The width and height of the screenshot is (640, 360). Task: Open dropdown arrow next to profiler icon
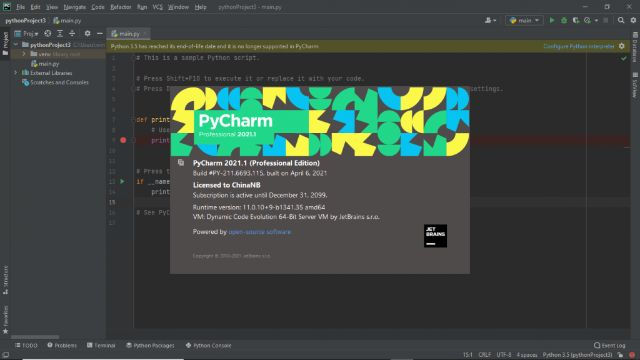(x=596, y=20)
